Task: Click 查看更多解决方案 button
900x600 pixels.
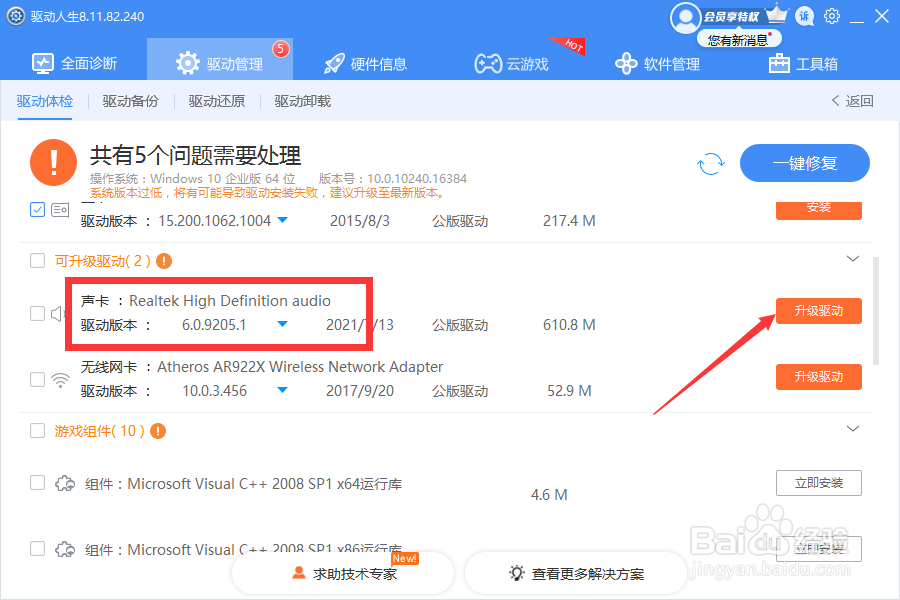Action: tap(576, 573)
